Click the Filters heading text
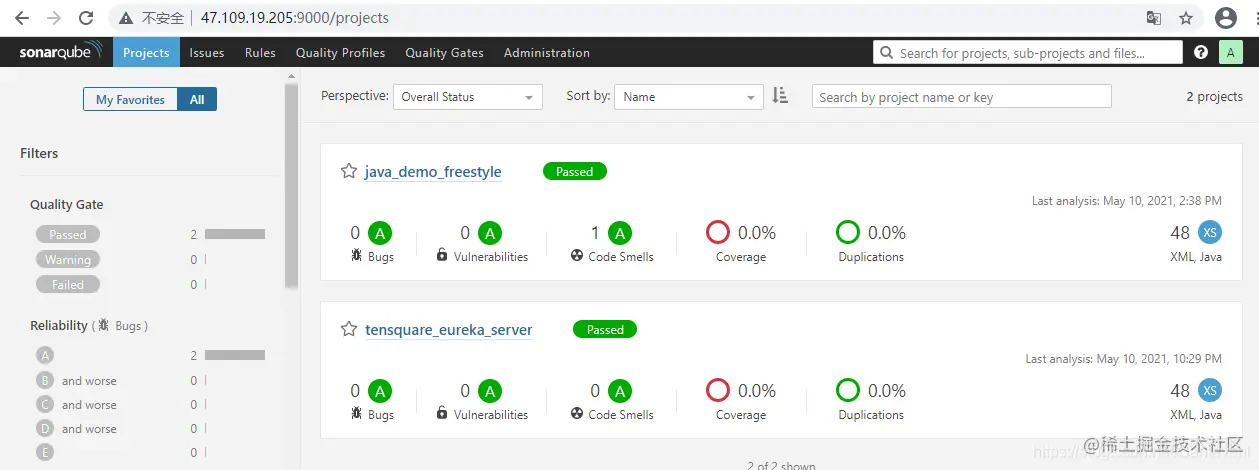 [39, 153]
